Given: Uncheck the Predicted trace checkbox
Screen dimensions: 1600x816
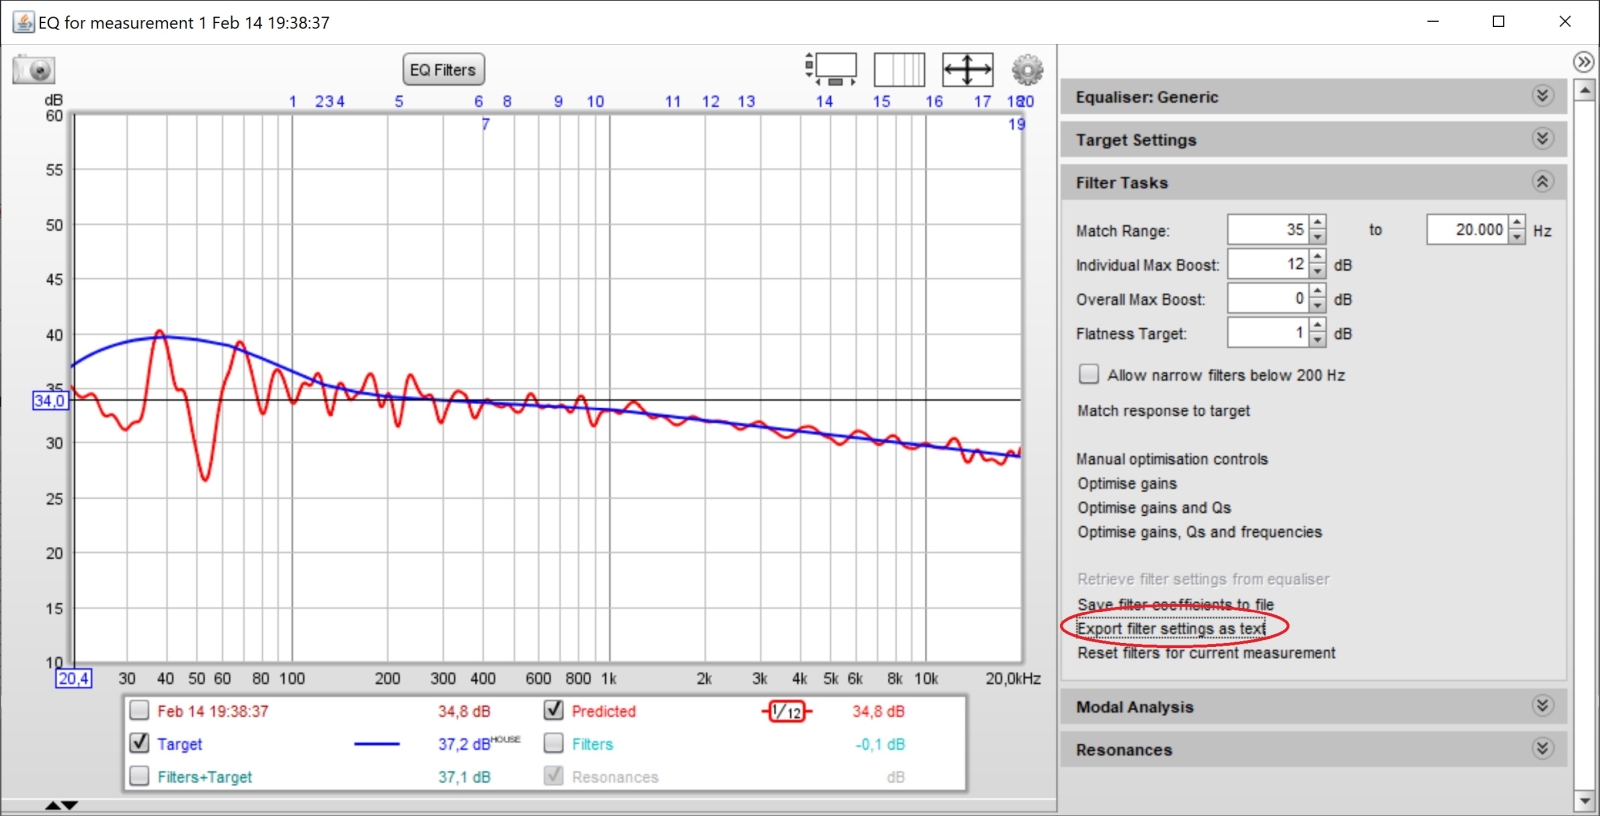Looking at the screenshot, I should [553, 711].
